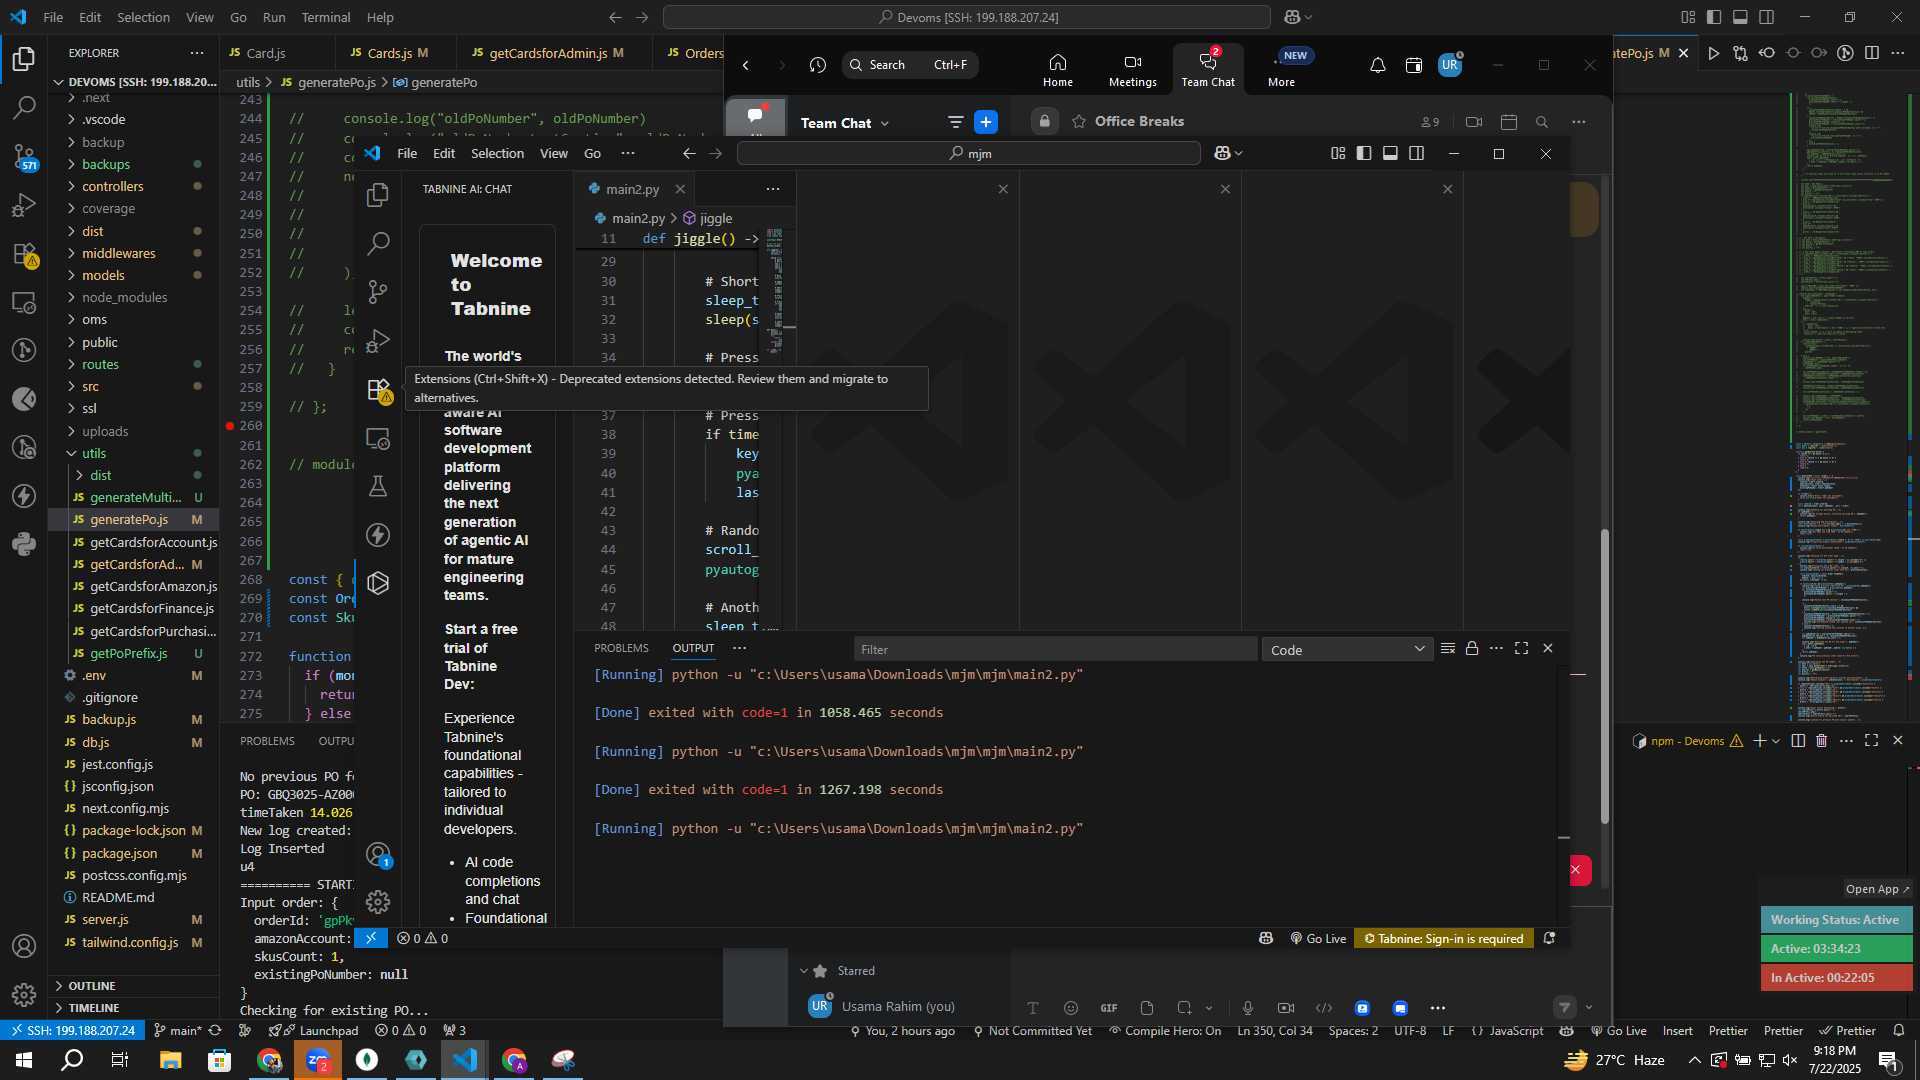Toggle panel in mjm window title bar
The image size is (1920, 1080).
(1390, 153)
